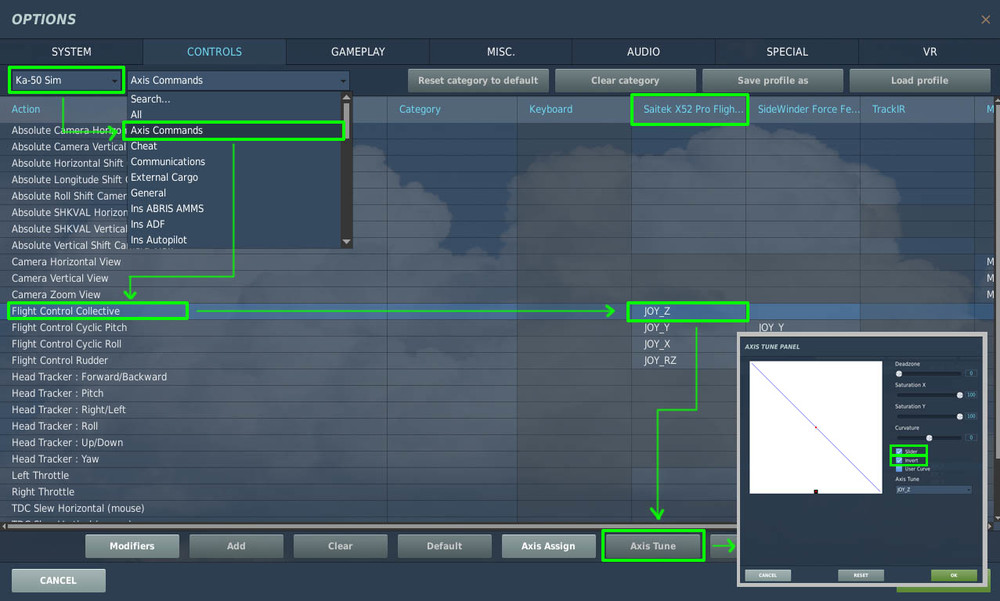Open the SPECIAL tab
The image size is (1000, 601).
point(786,52)
